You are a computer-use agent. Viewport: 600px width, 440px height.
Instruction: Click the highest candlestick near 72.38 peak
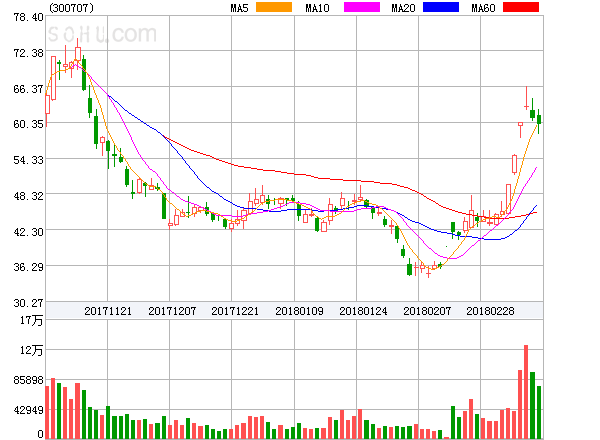pyautogui.click(x=78, y=54)
